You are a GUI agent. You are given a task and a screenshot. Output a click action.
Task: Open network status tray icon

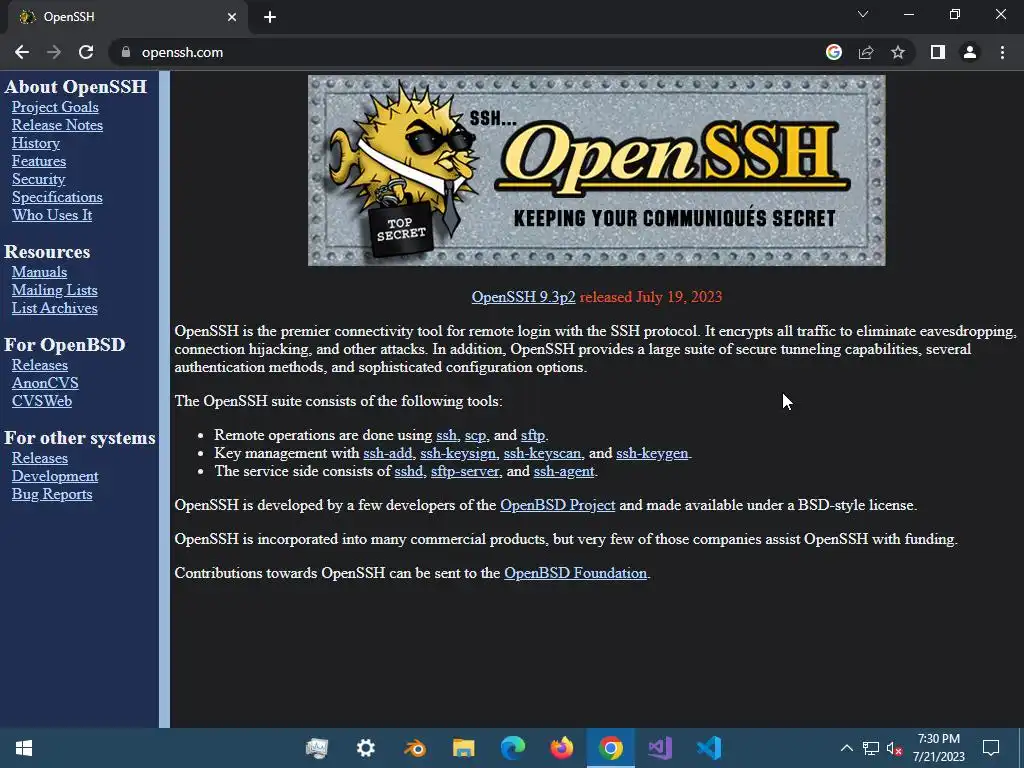point(871,748)
